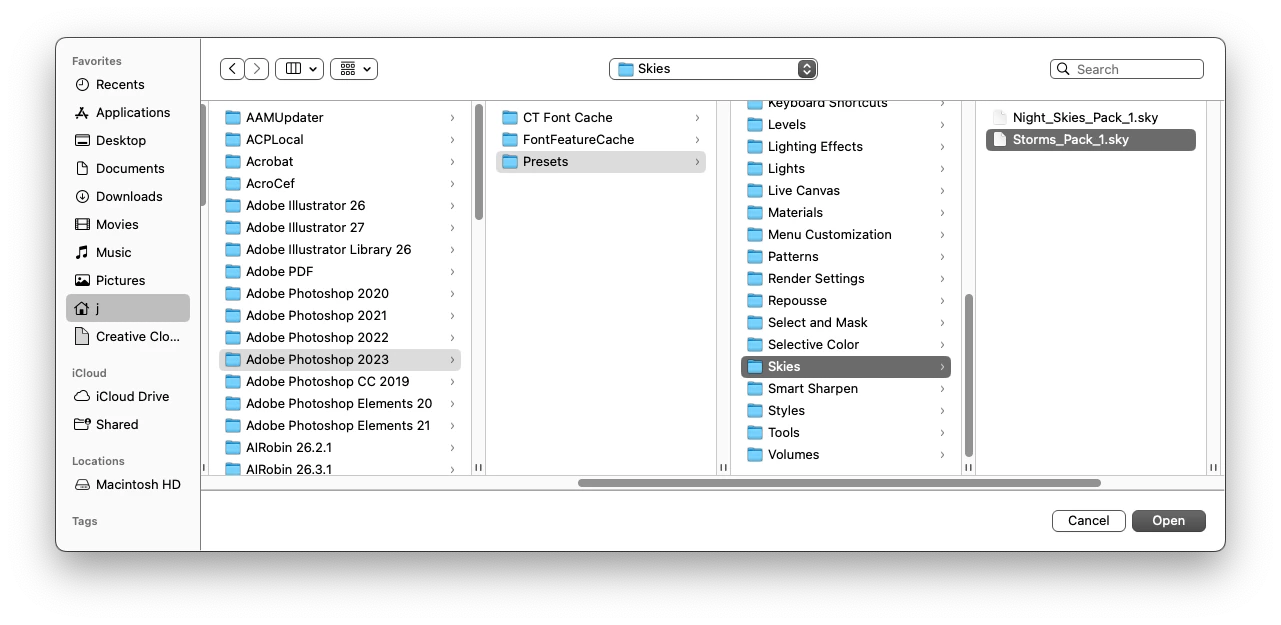Click the Open button

(1169, 521)
